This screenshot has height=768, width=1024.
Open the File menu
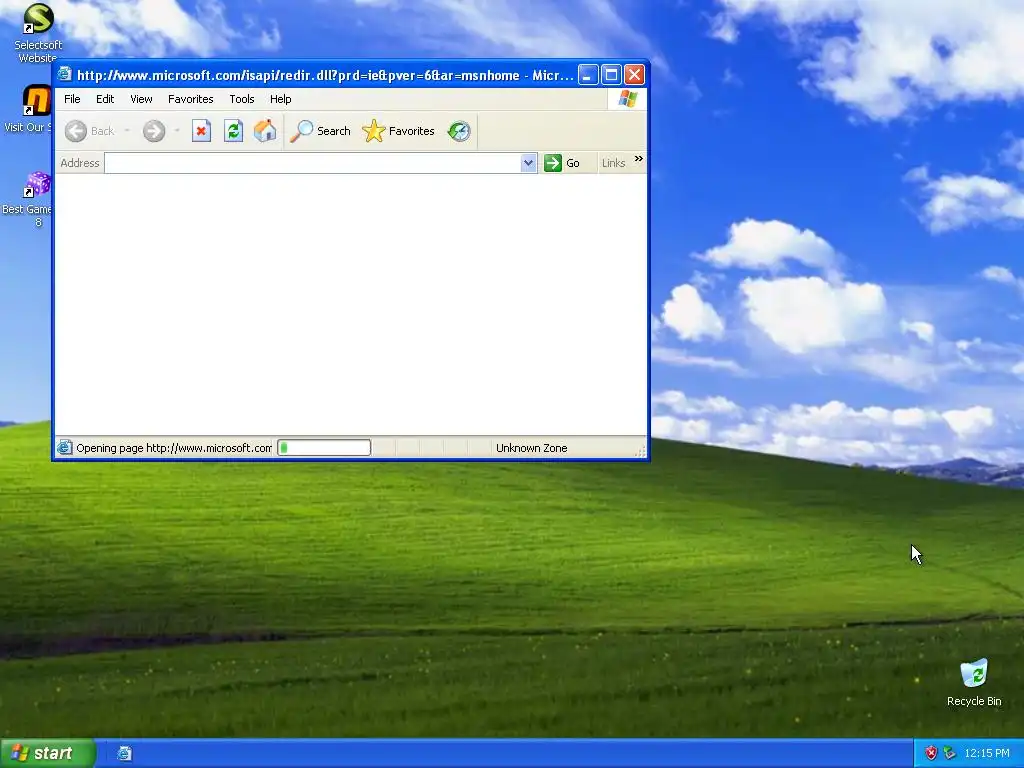[72, 99]
